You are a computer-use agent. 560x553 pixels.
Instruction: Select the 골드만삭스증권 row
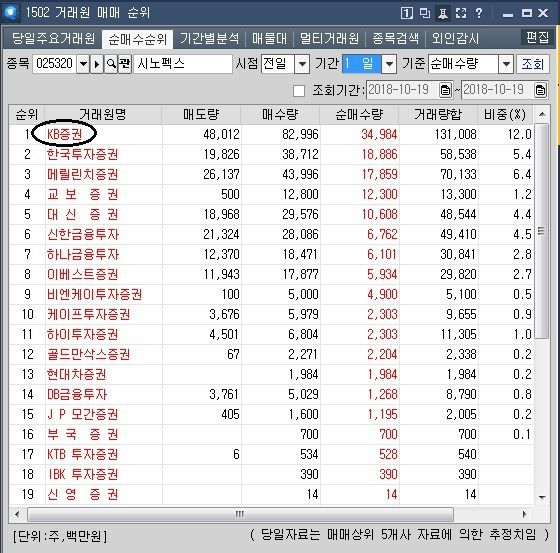pos(271,354)
